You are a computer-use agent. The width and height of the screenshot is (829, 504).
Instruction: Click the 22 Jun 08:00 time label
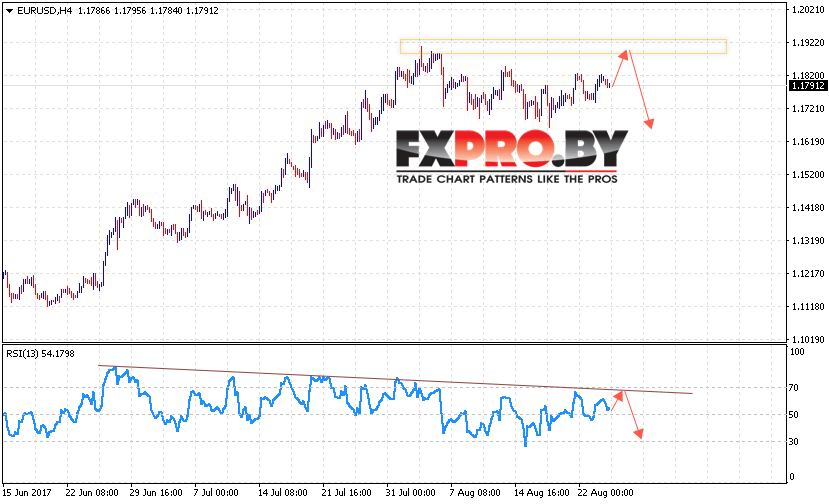[92, 493]
